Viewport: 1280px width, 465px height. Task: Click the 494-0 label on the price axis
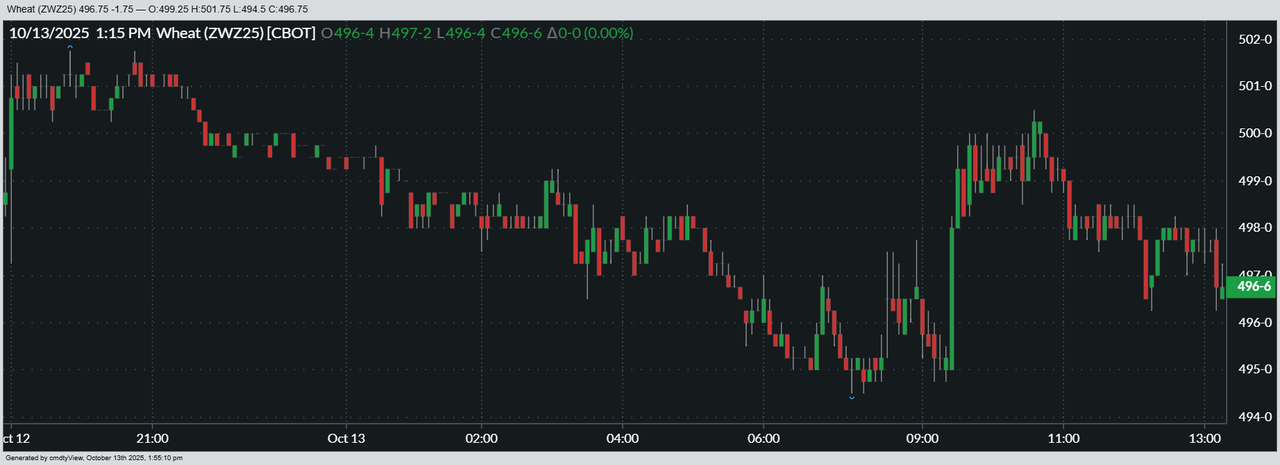(x=1254, y=417)
